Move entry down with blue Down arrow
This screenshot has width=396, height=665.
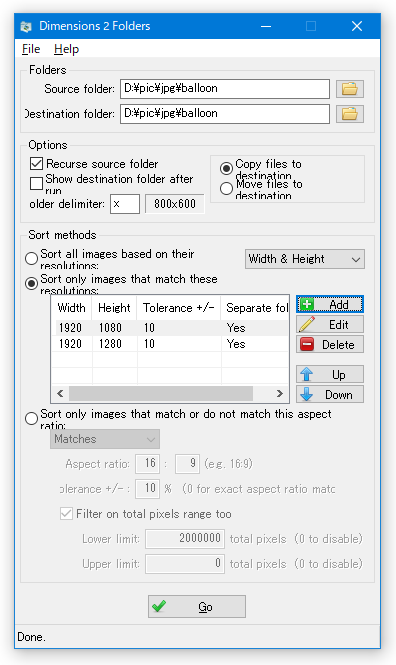307,394
